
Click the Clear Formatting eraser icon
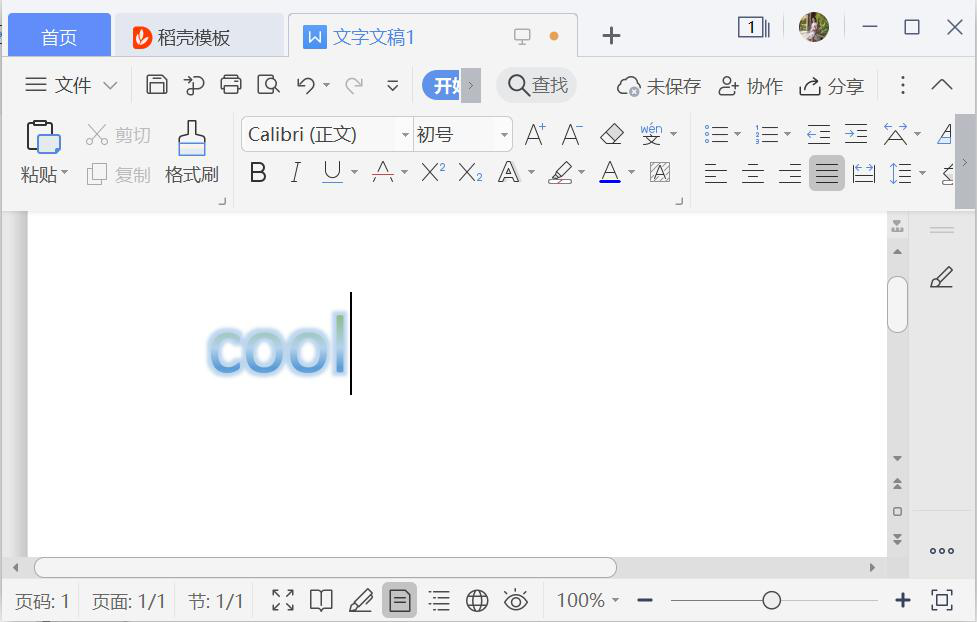(x=611, y=134)
